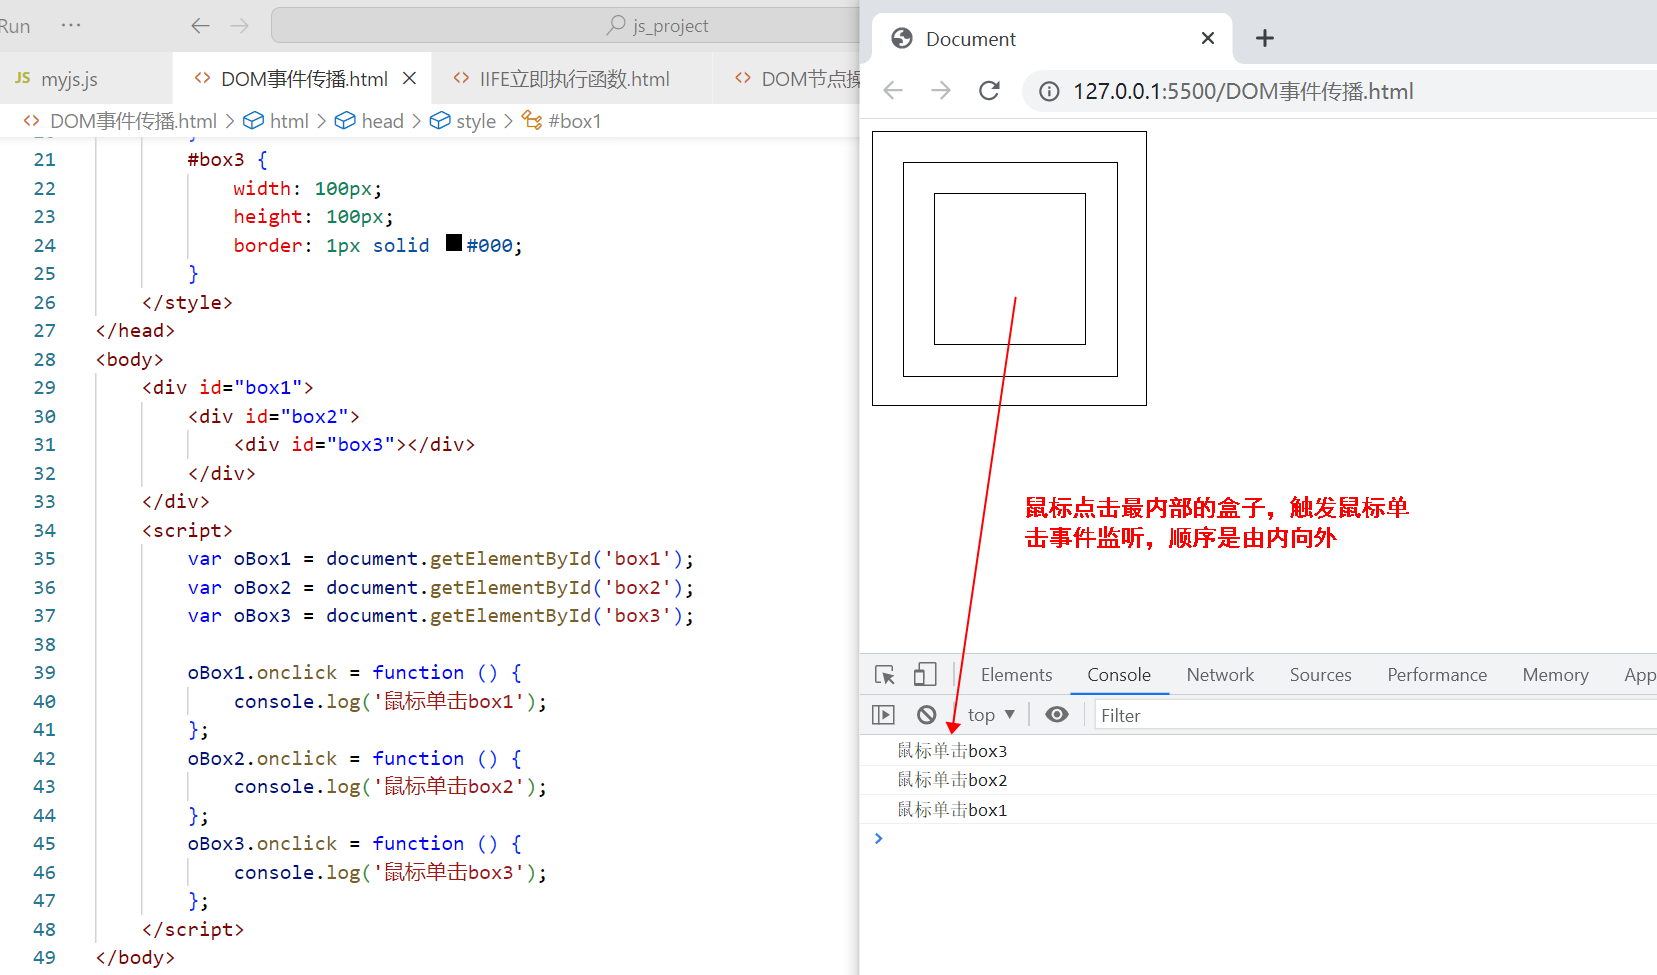Click the browser Document tab
This screenshot has width=1657, height=975.
[1052, 39]
